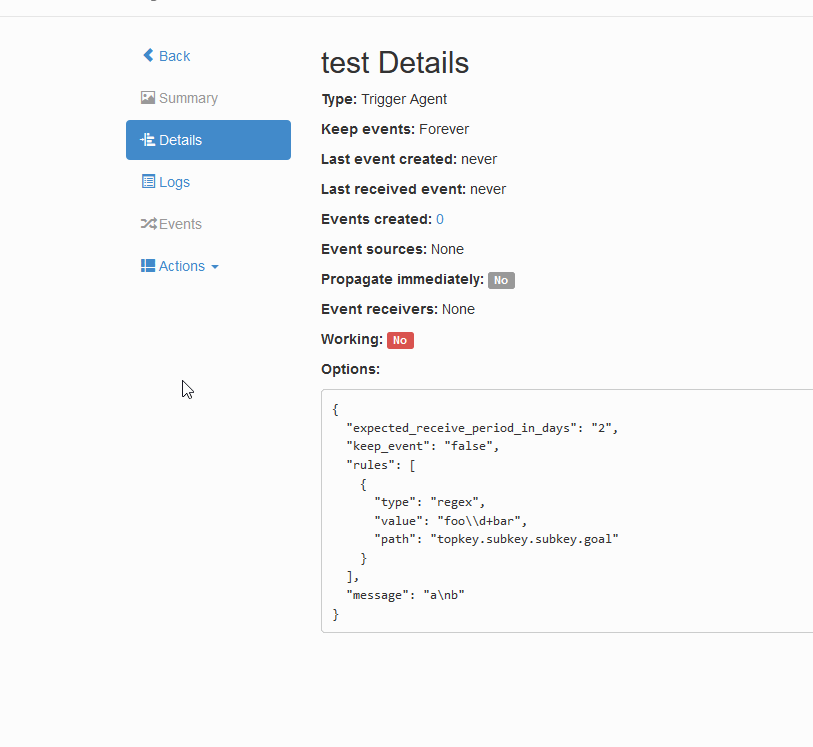
Task: Click Last received event: never text
Action: (x=413, y=189)
